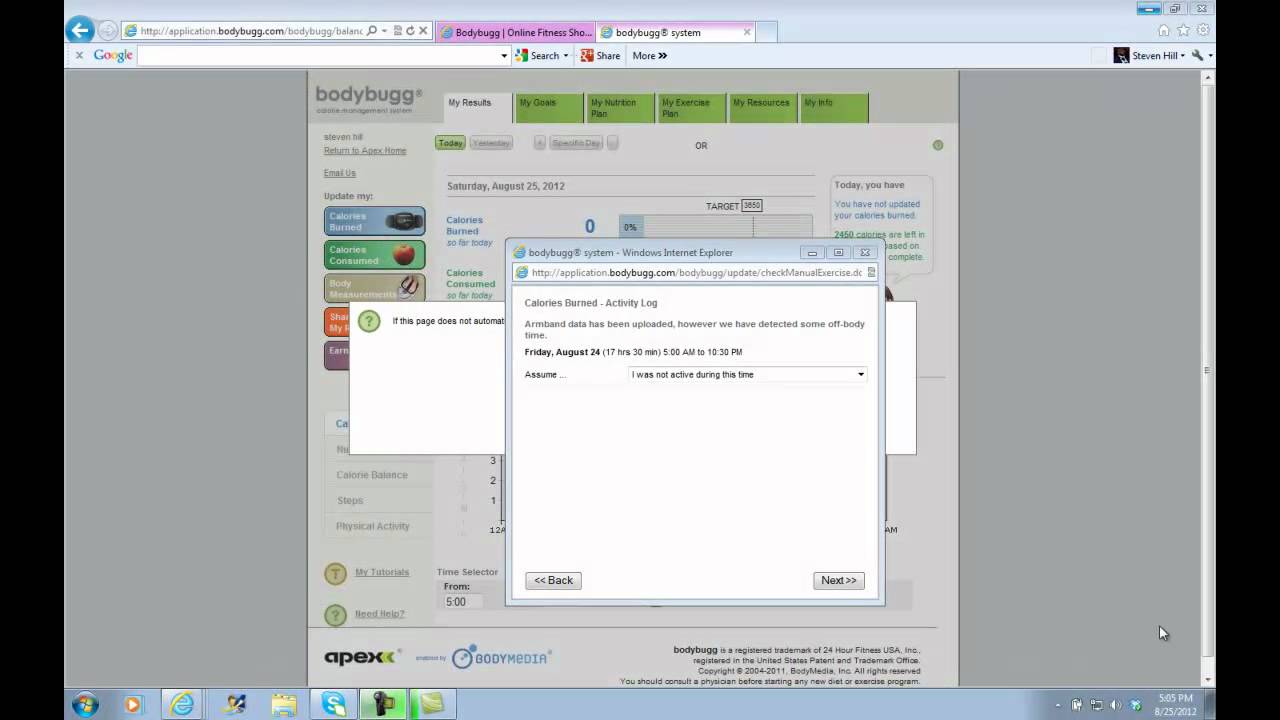Click the apex logo in footer

[362, 657]
